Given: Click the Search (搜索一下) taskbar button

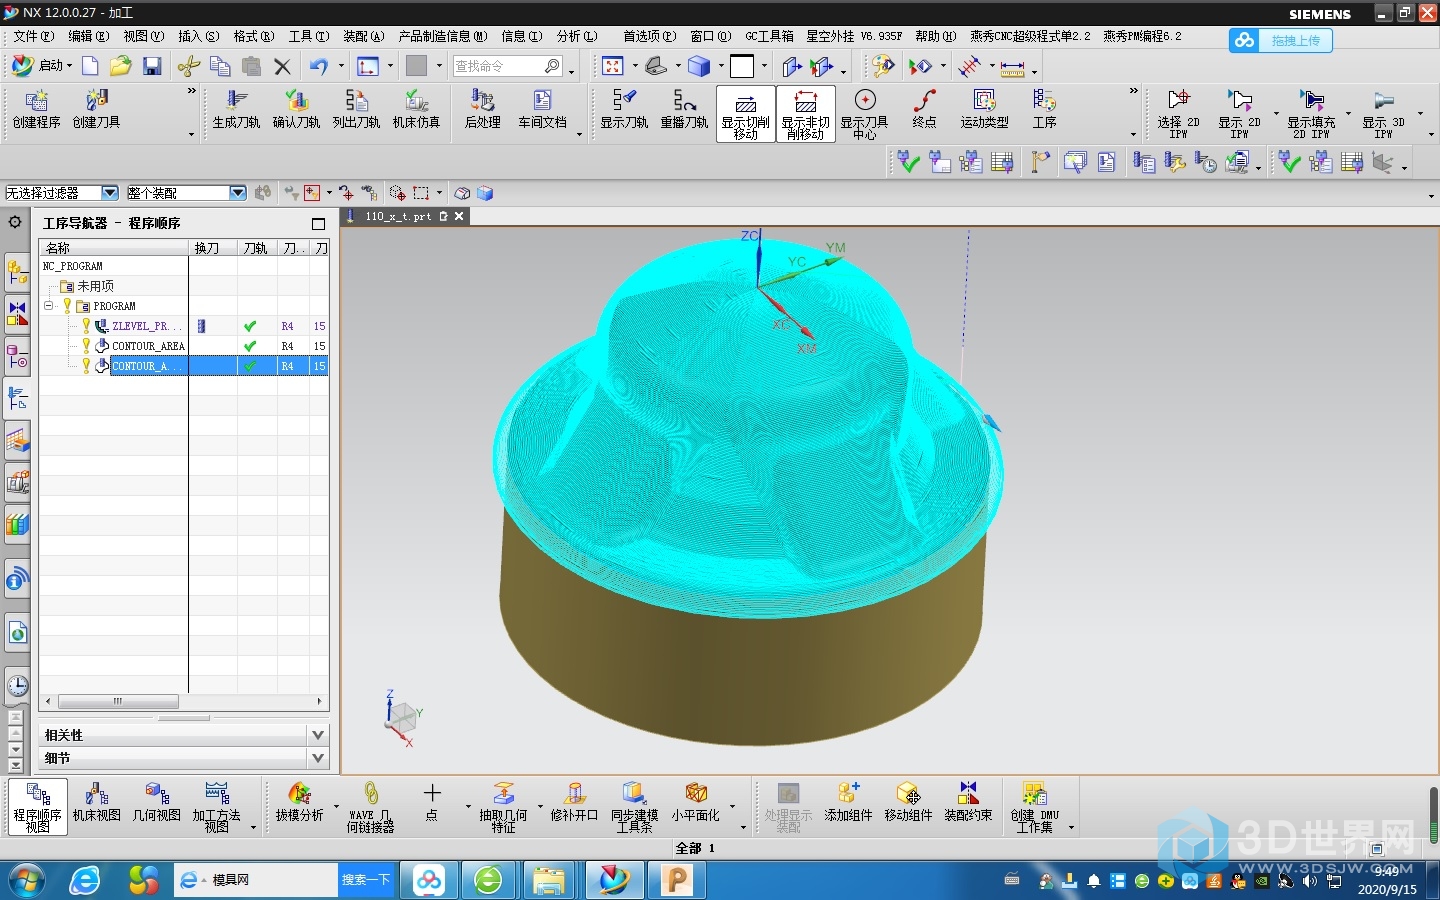Looking at the screenshot, I should (x=366, y=880).
